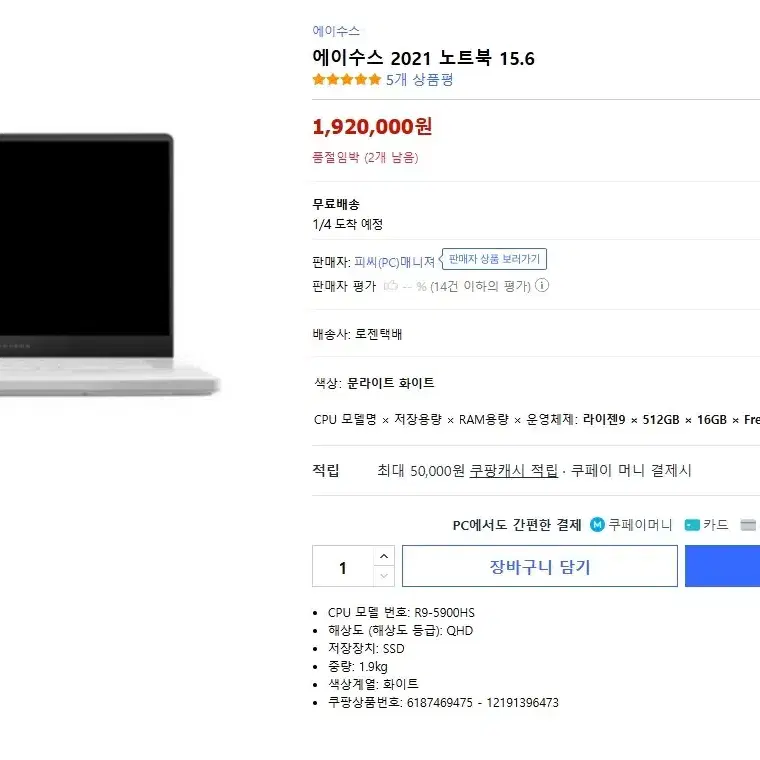The width and height of the screenshot is (760, 760).
Task: Click the blue purchase button
Action: tap(722, 566)
